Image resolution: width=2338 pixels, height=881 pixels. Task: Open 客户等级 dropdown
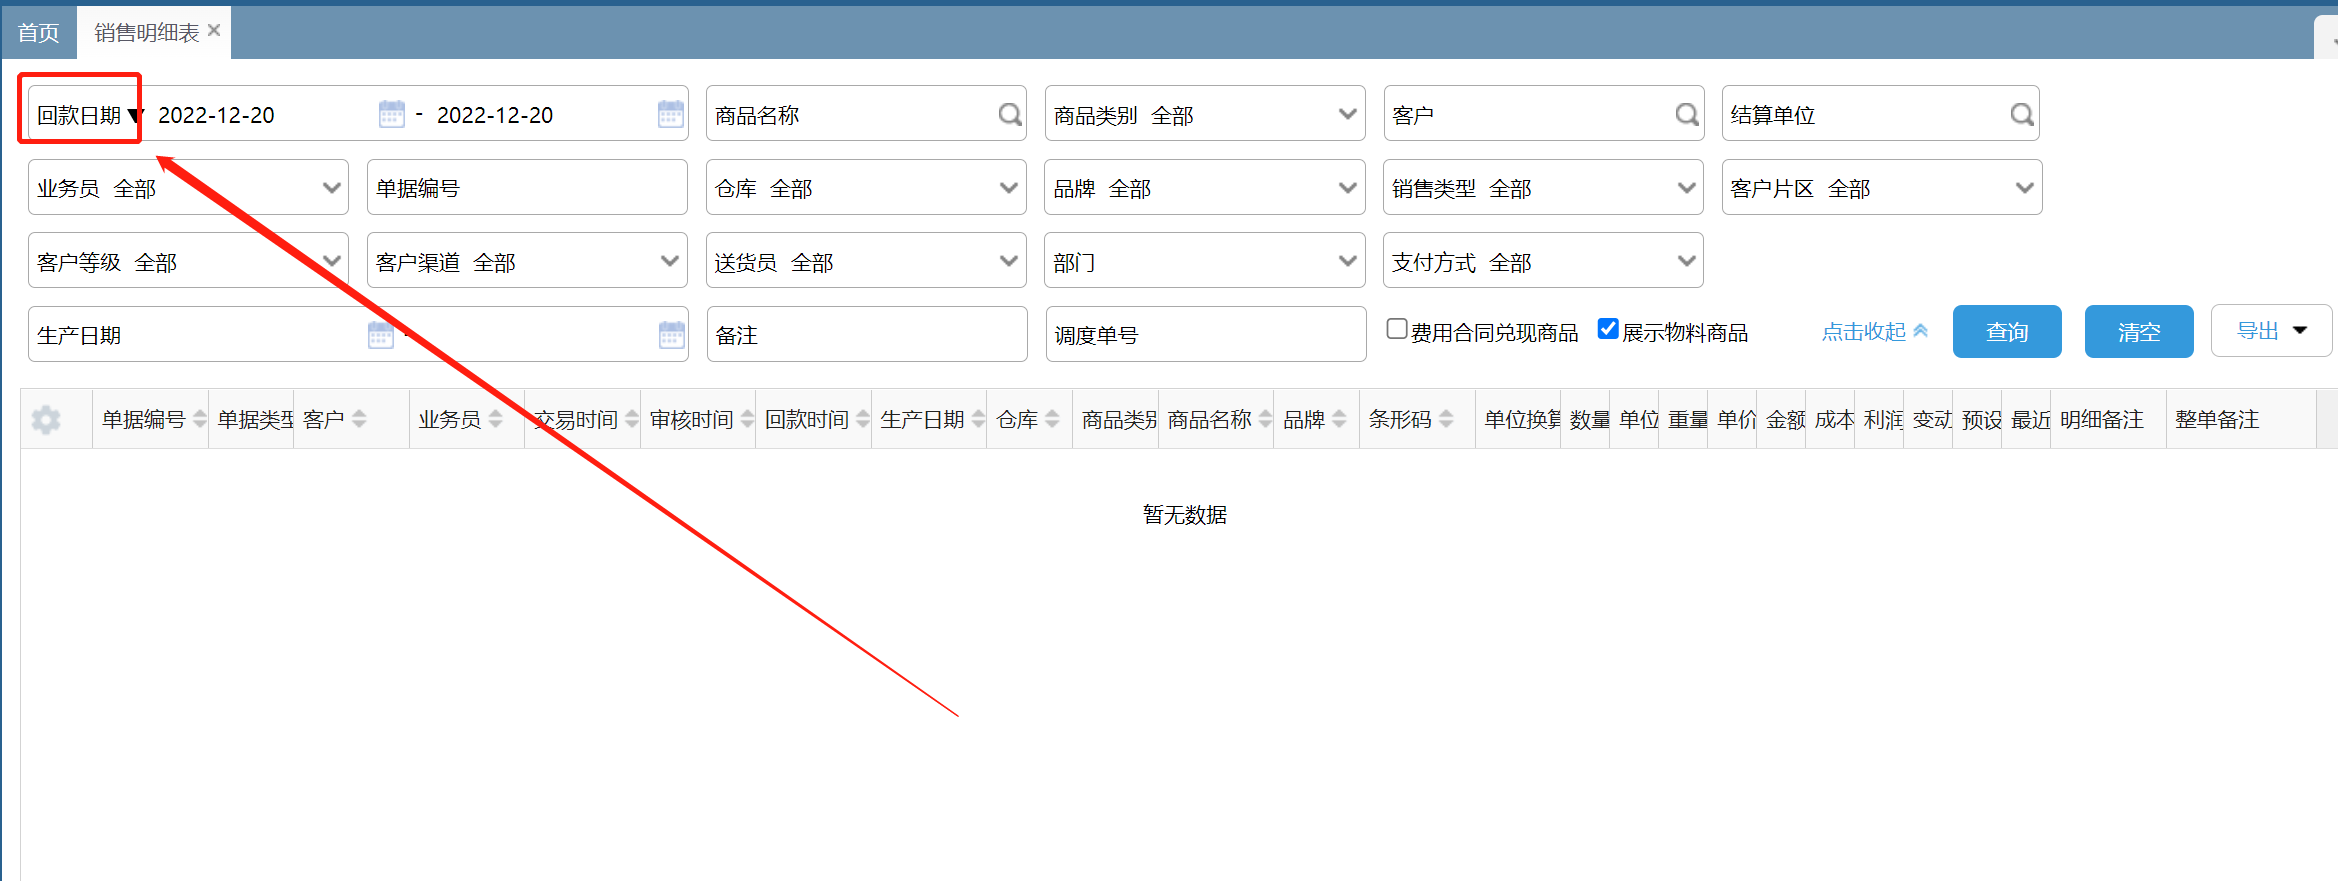(188, 261)
